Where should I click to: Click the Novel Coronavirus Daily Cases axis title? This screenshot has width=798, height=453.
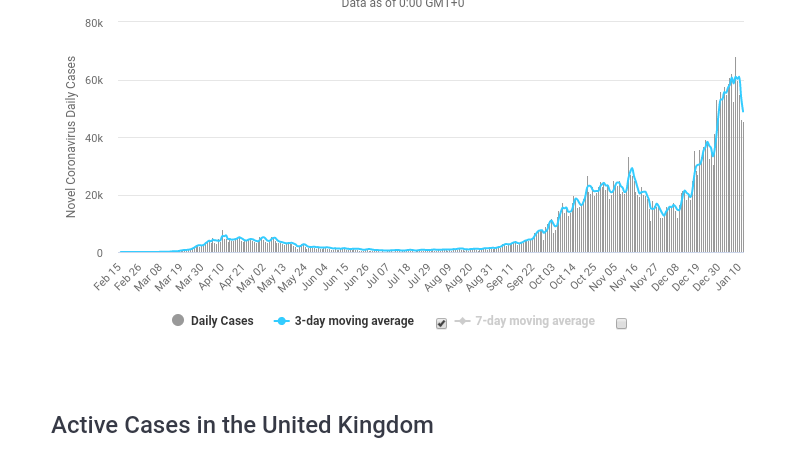pos(71,137)
